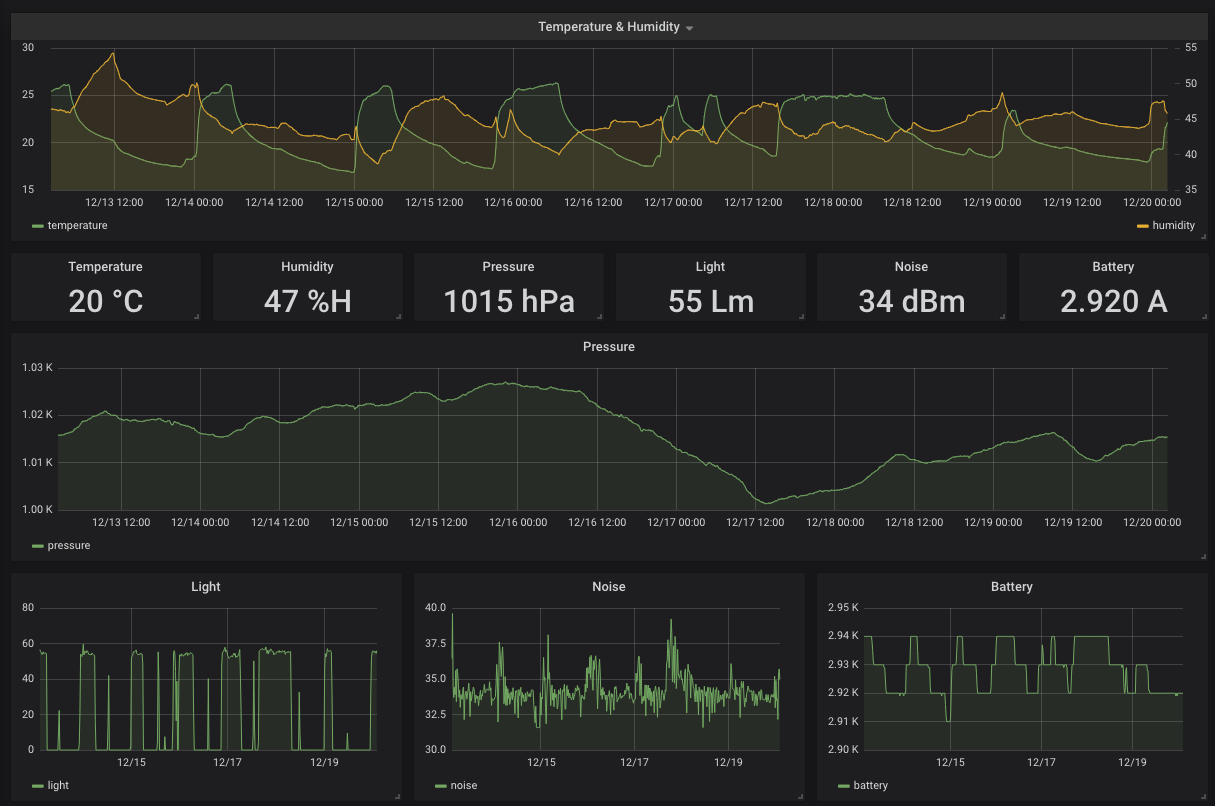Open the Light graph panel title menu
The image size is (1215, 806).
coord(205,587)
